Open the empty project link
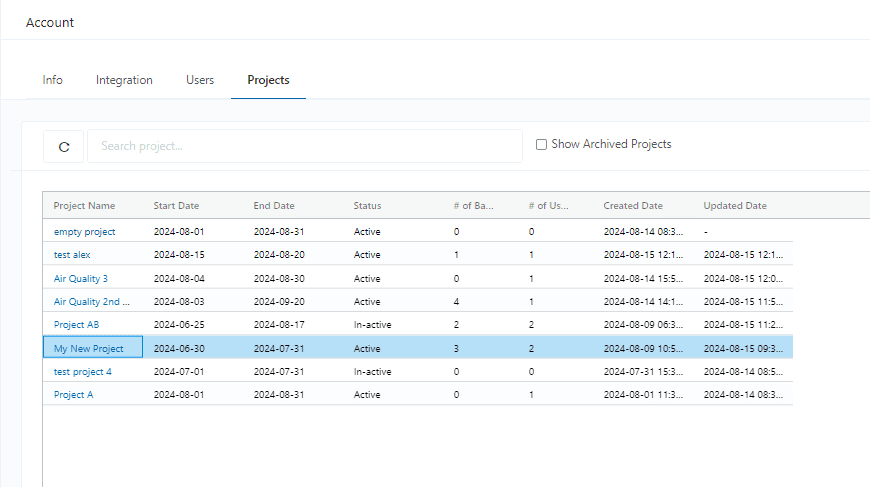 coord(84,232)
